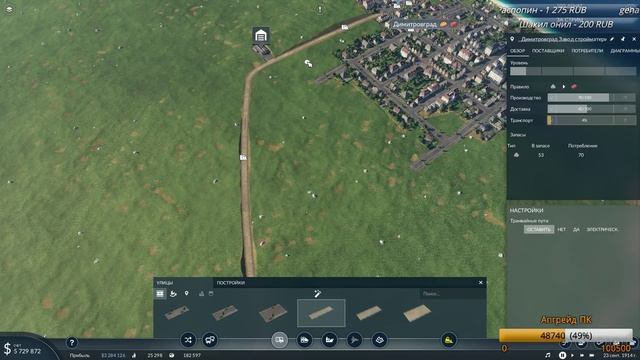
Task: Click the depot warehouse marker on the map
Action: pos(261,36)
